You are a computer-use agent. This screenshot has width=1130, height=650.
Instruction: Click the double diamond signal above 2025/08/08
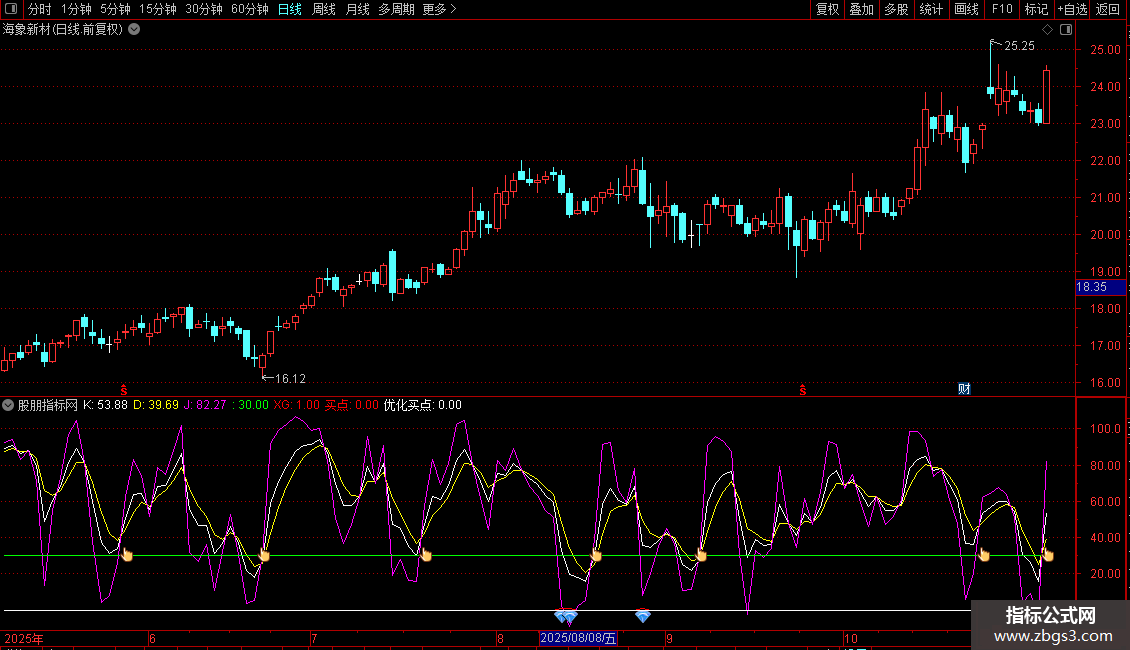click(x=566, y=616)
